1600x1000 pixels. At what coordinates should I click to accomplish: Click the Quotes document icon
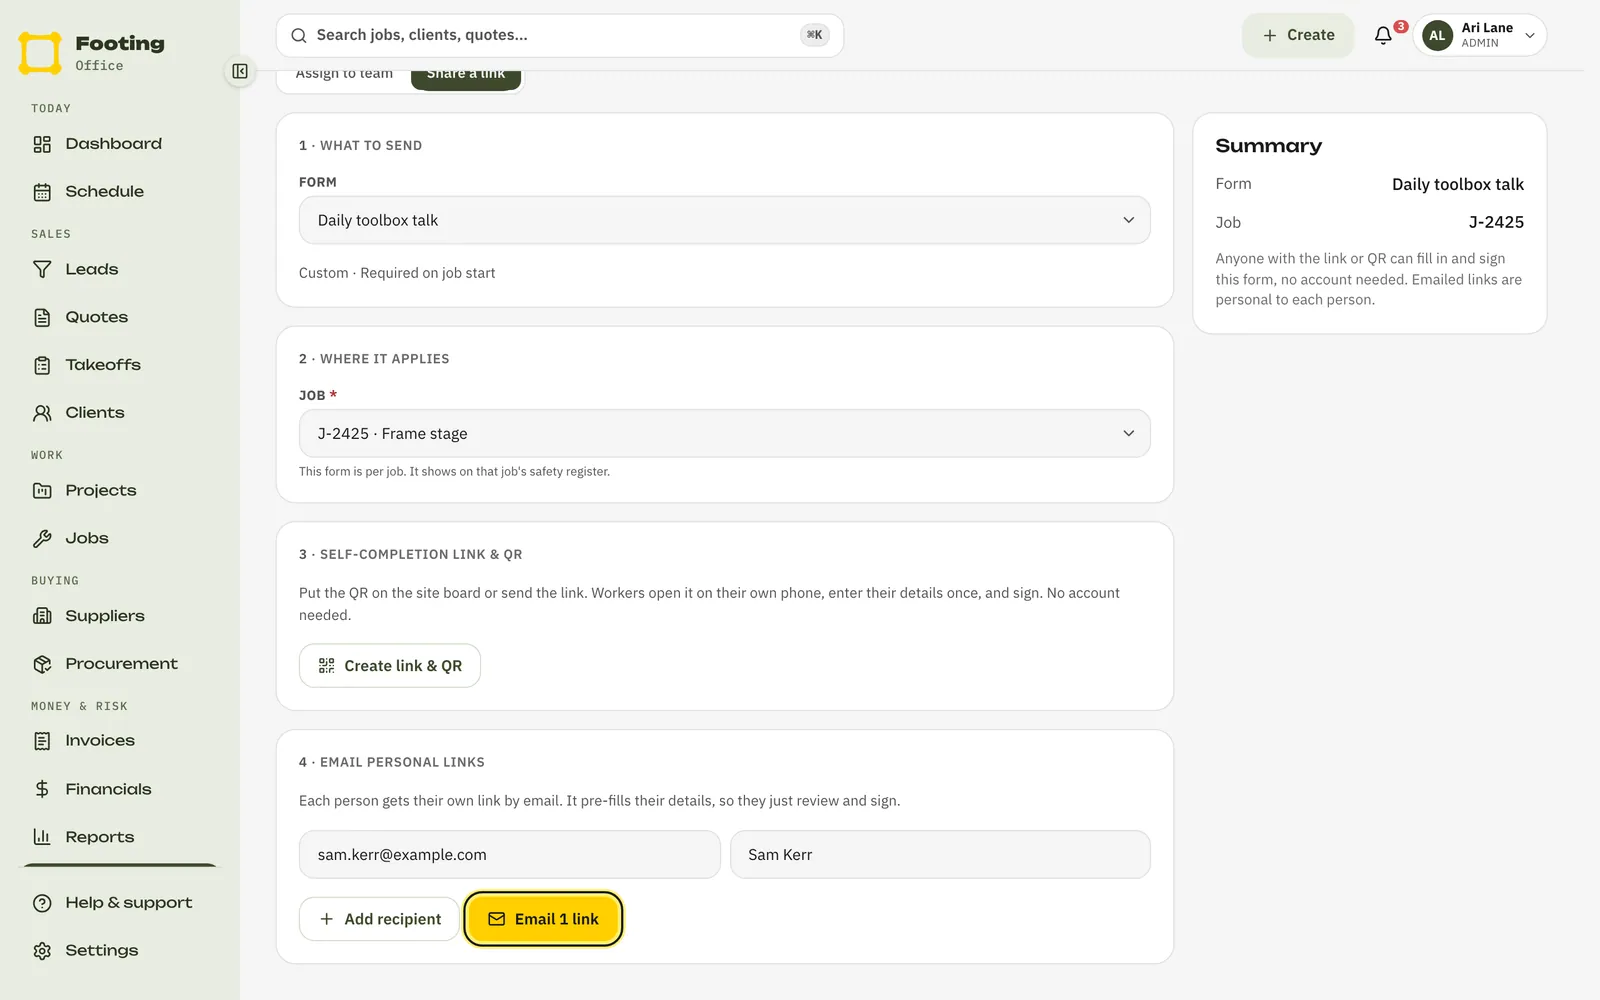[42, 318]
